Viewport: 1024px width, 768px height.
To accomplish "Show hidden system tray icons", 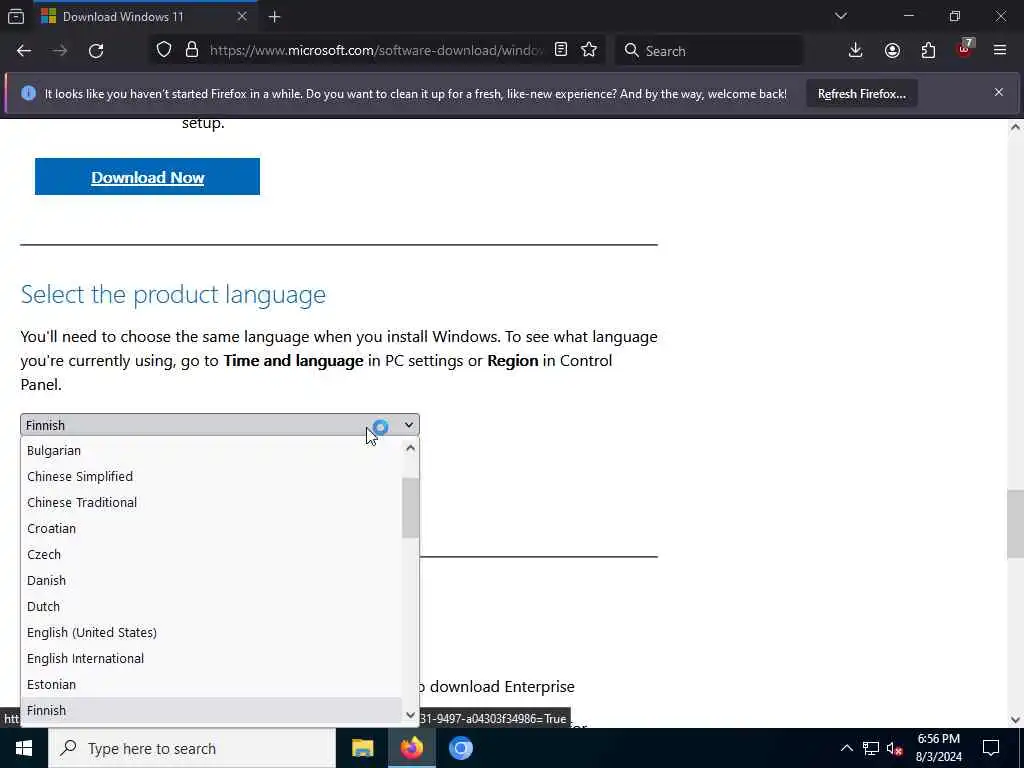I will coord(846,748).
